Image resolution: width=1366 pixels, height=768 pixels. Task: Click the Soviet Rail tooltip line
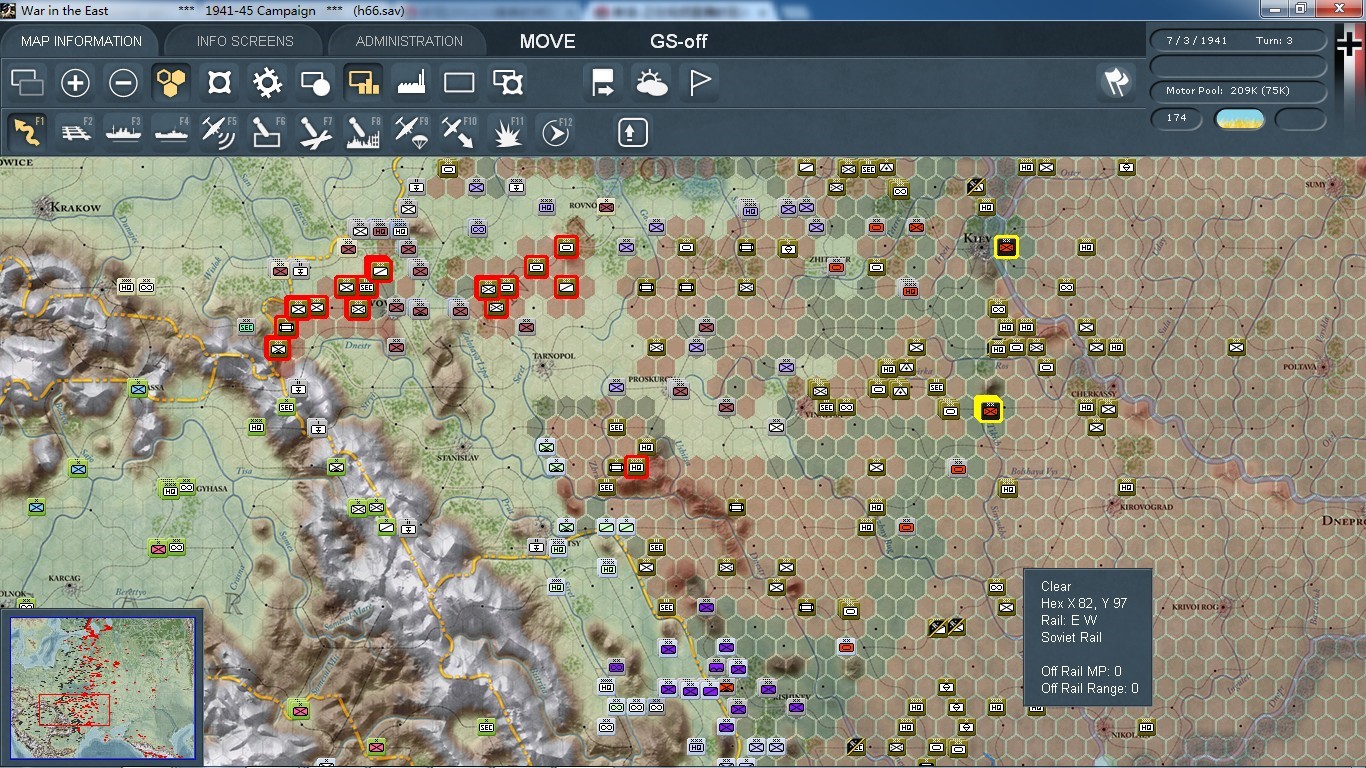[x=1071, y=637]
